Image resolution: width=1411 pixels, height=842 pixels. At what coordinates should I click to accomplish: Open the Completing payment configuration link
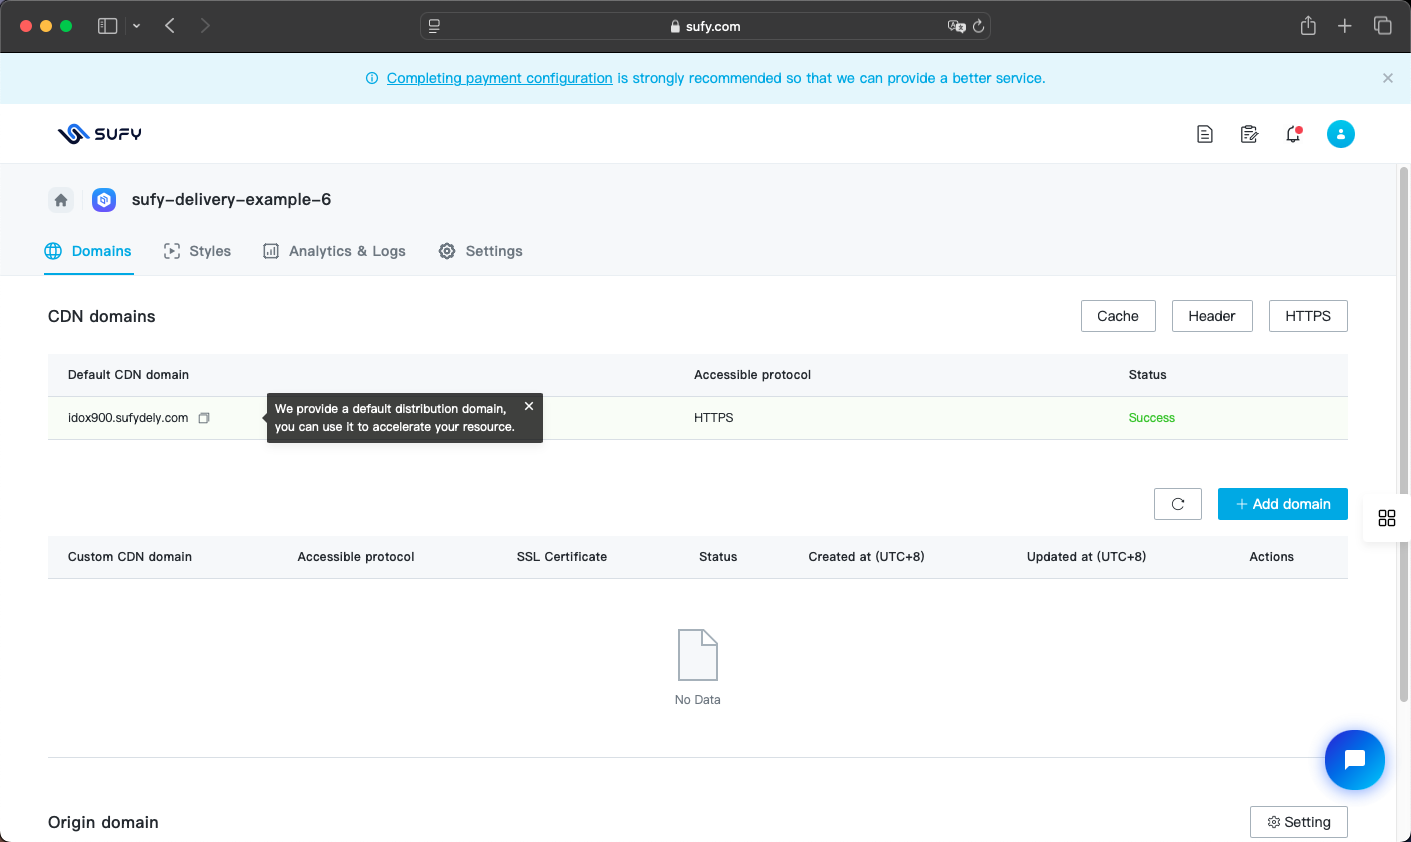[499, 78]
